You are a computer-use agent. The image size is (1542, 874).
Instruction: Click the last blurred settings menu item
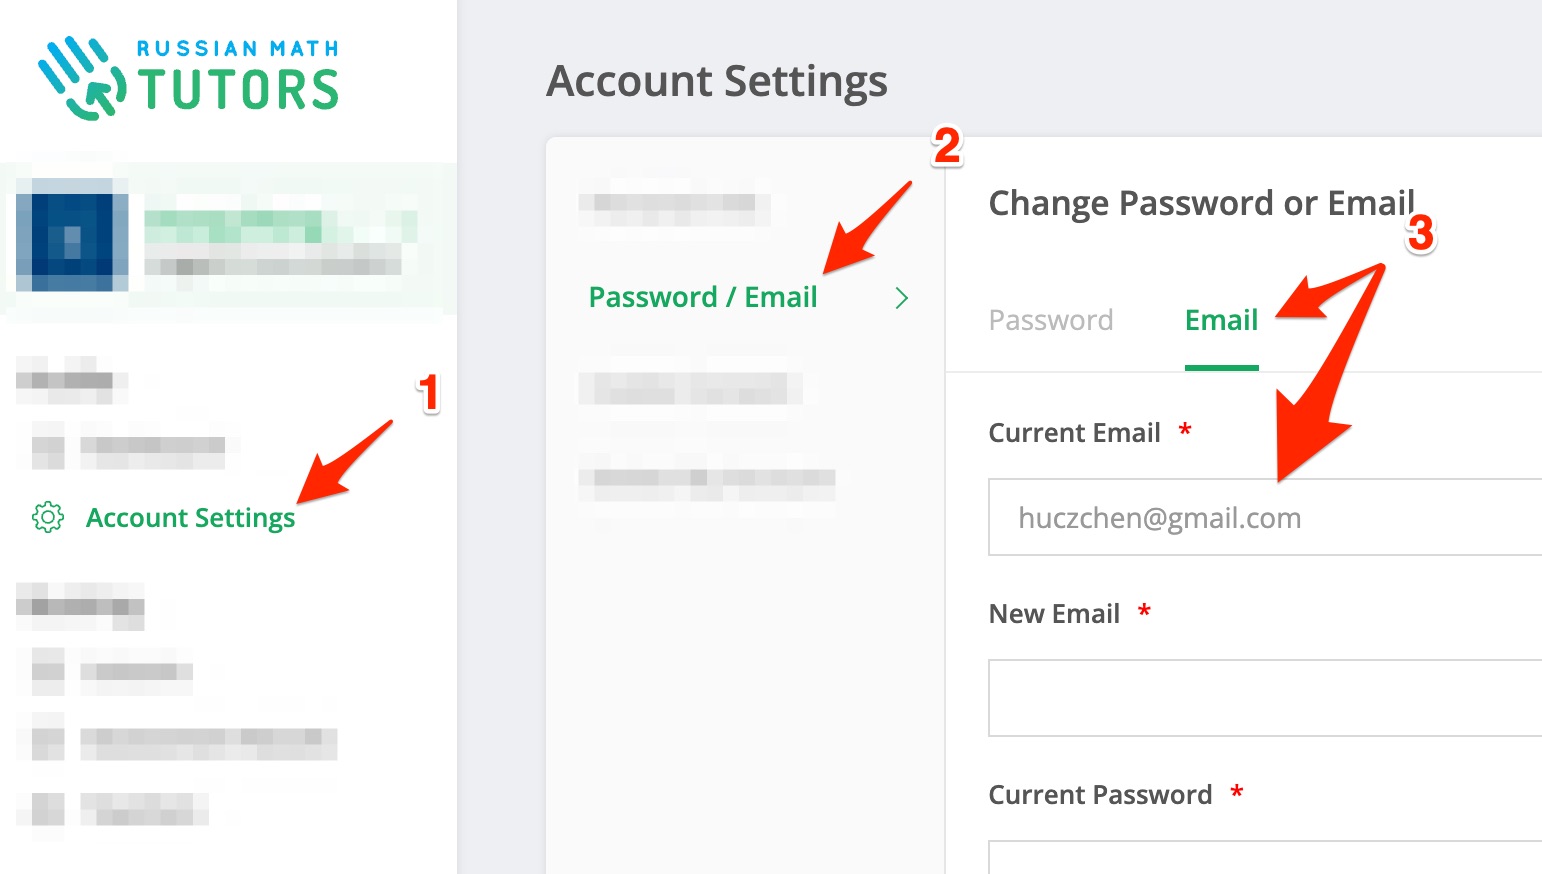pos(706,478)
